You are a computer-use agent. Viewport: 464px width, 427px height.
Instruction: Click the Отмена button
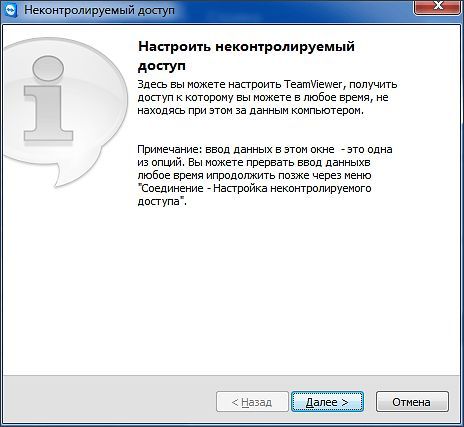click(x=412, y=402)
